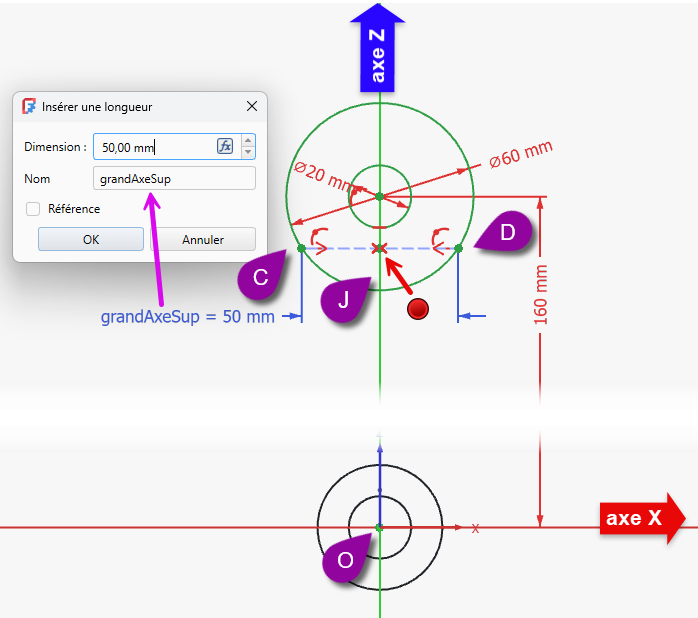Click the red axe X arrow

[643, 517]
